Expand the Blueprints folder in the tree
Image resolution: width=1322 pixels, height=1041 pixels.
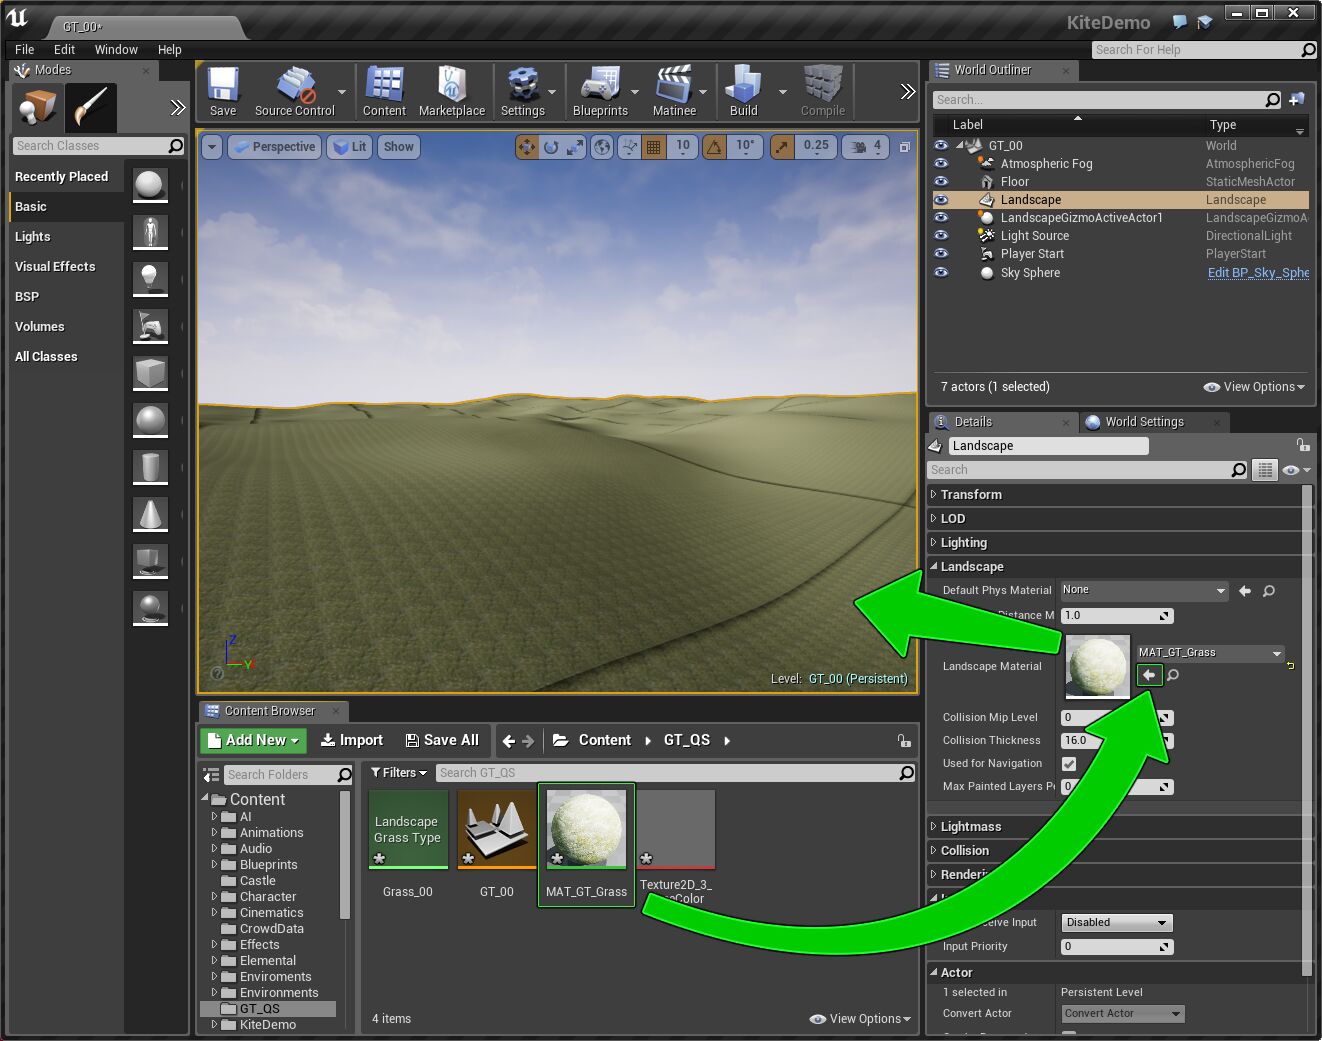point(214,865)
